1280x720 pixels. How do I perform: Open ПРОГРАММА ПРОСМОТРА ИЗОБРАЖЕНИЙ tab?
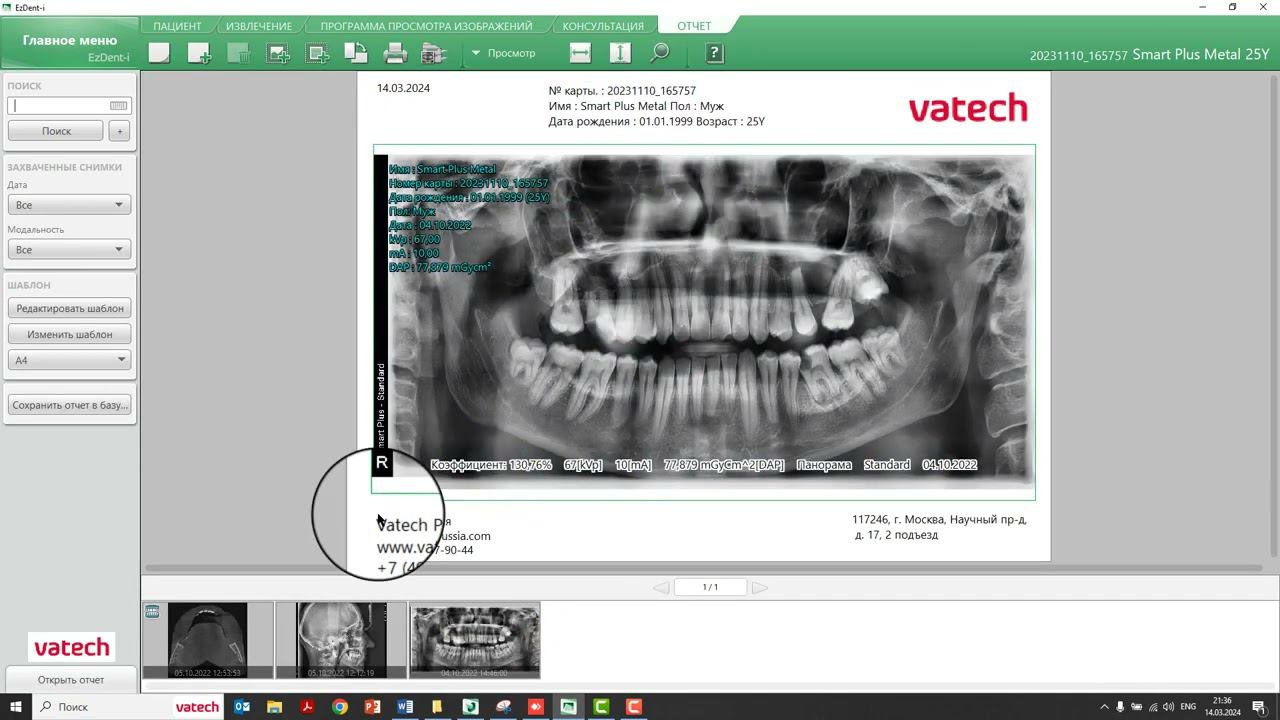click(x=426, y=26)
